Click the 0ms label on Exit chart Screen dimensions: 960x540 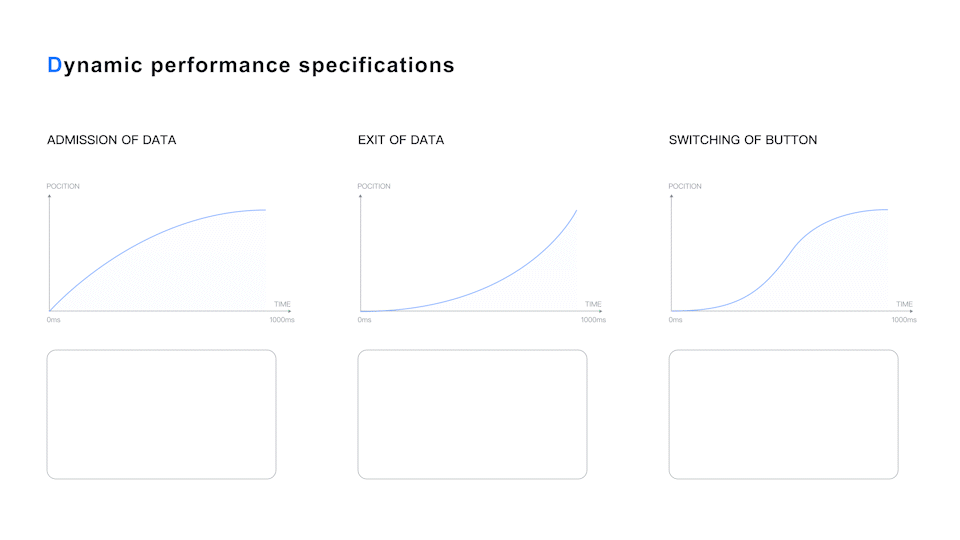click(x=364, y=320)
